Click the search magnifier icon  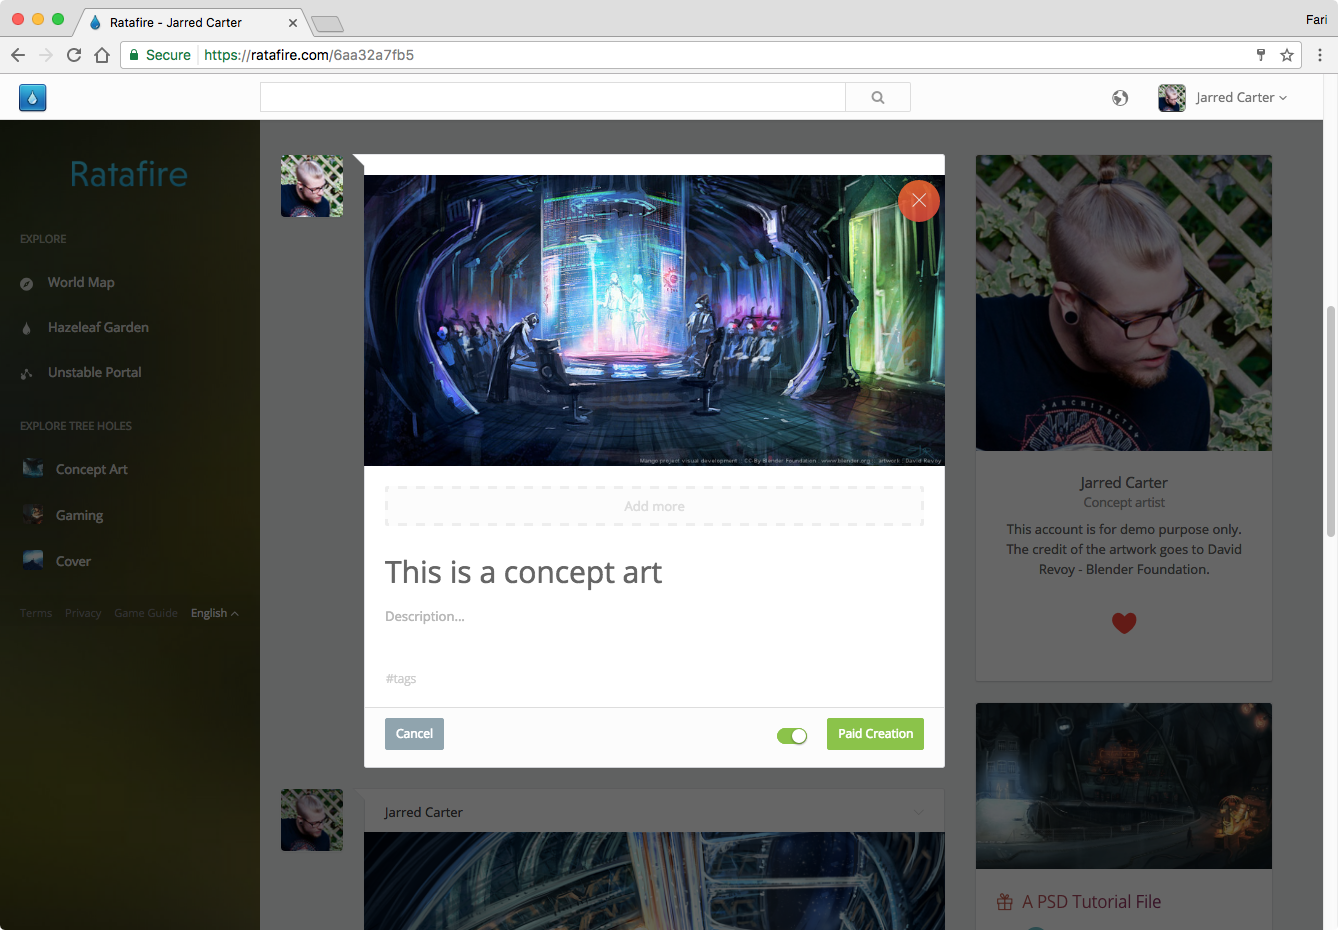[x=877, y=97]
